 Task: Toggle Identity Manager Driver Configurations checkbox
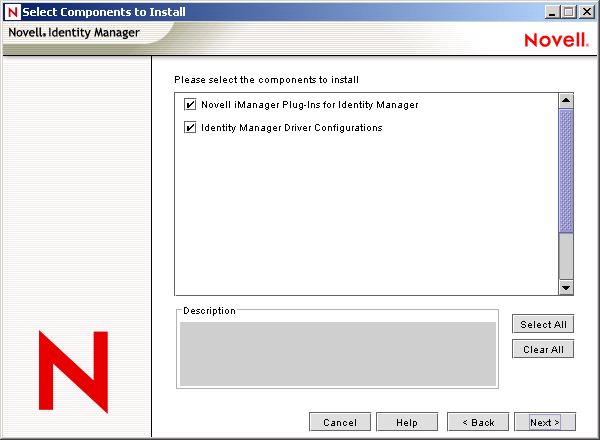pyautogui.click(x=190, y=128)
